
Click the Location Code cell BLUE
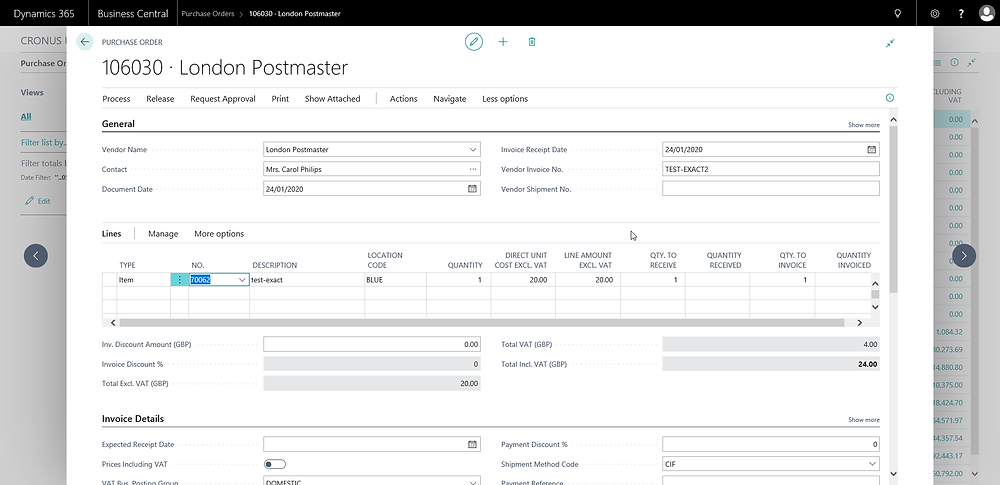point(395,280)
